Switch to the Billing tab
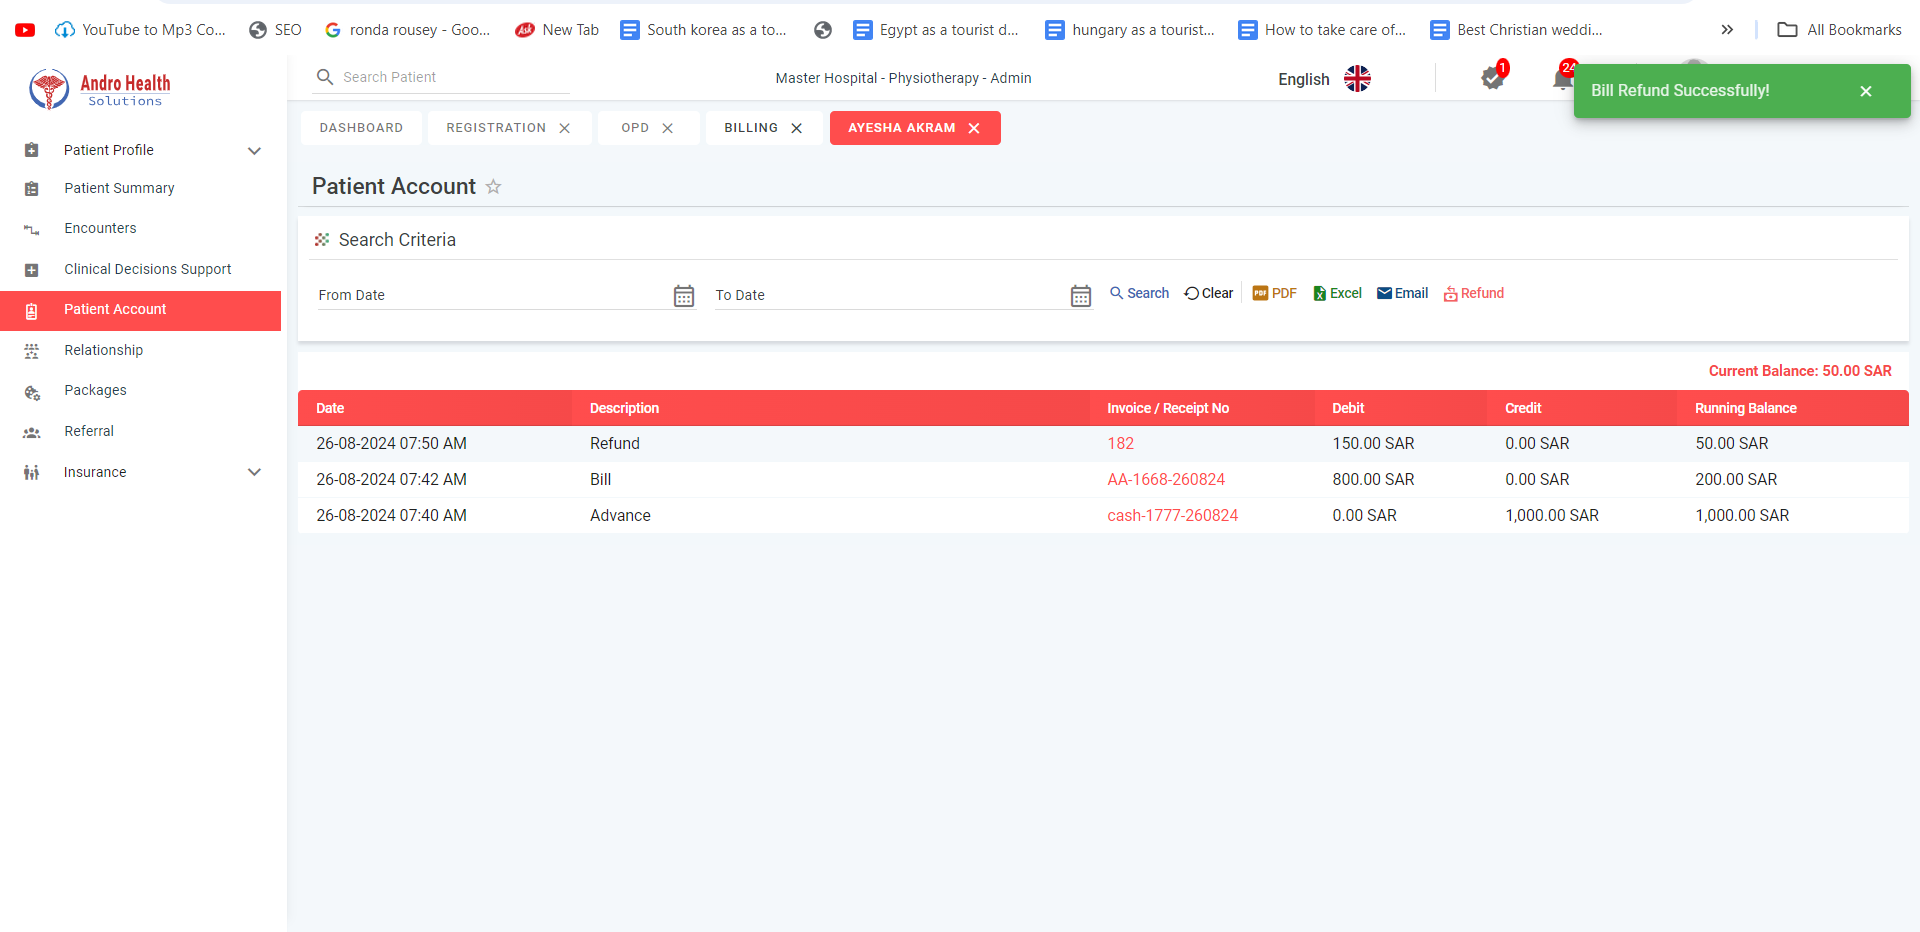This screenshot has height=932, width=1920. [x=750, y=128]
